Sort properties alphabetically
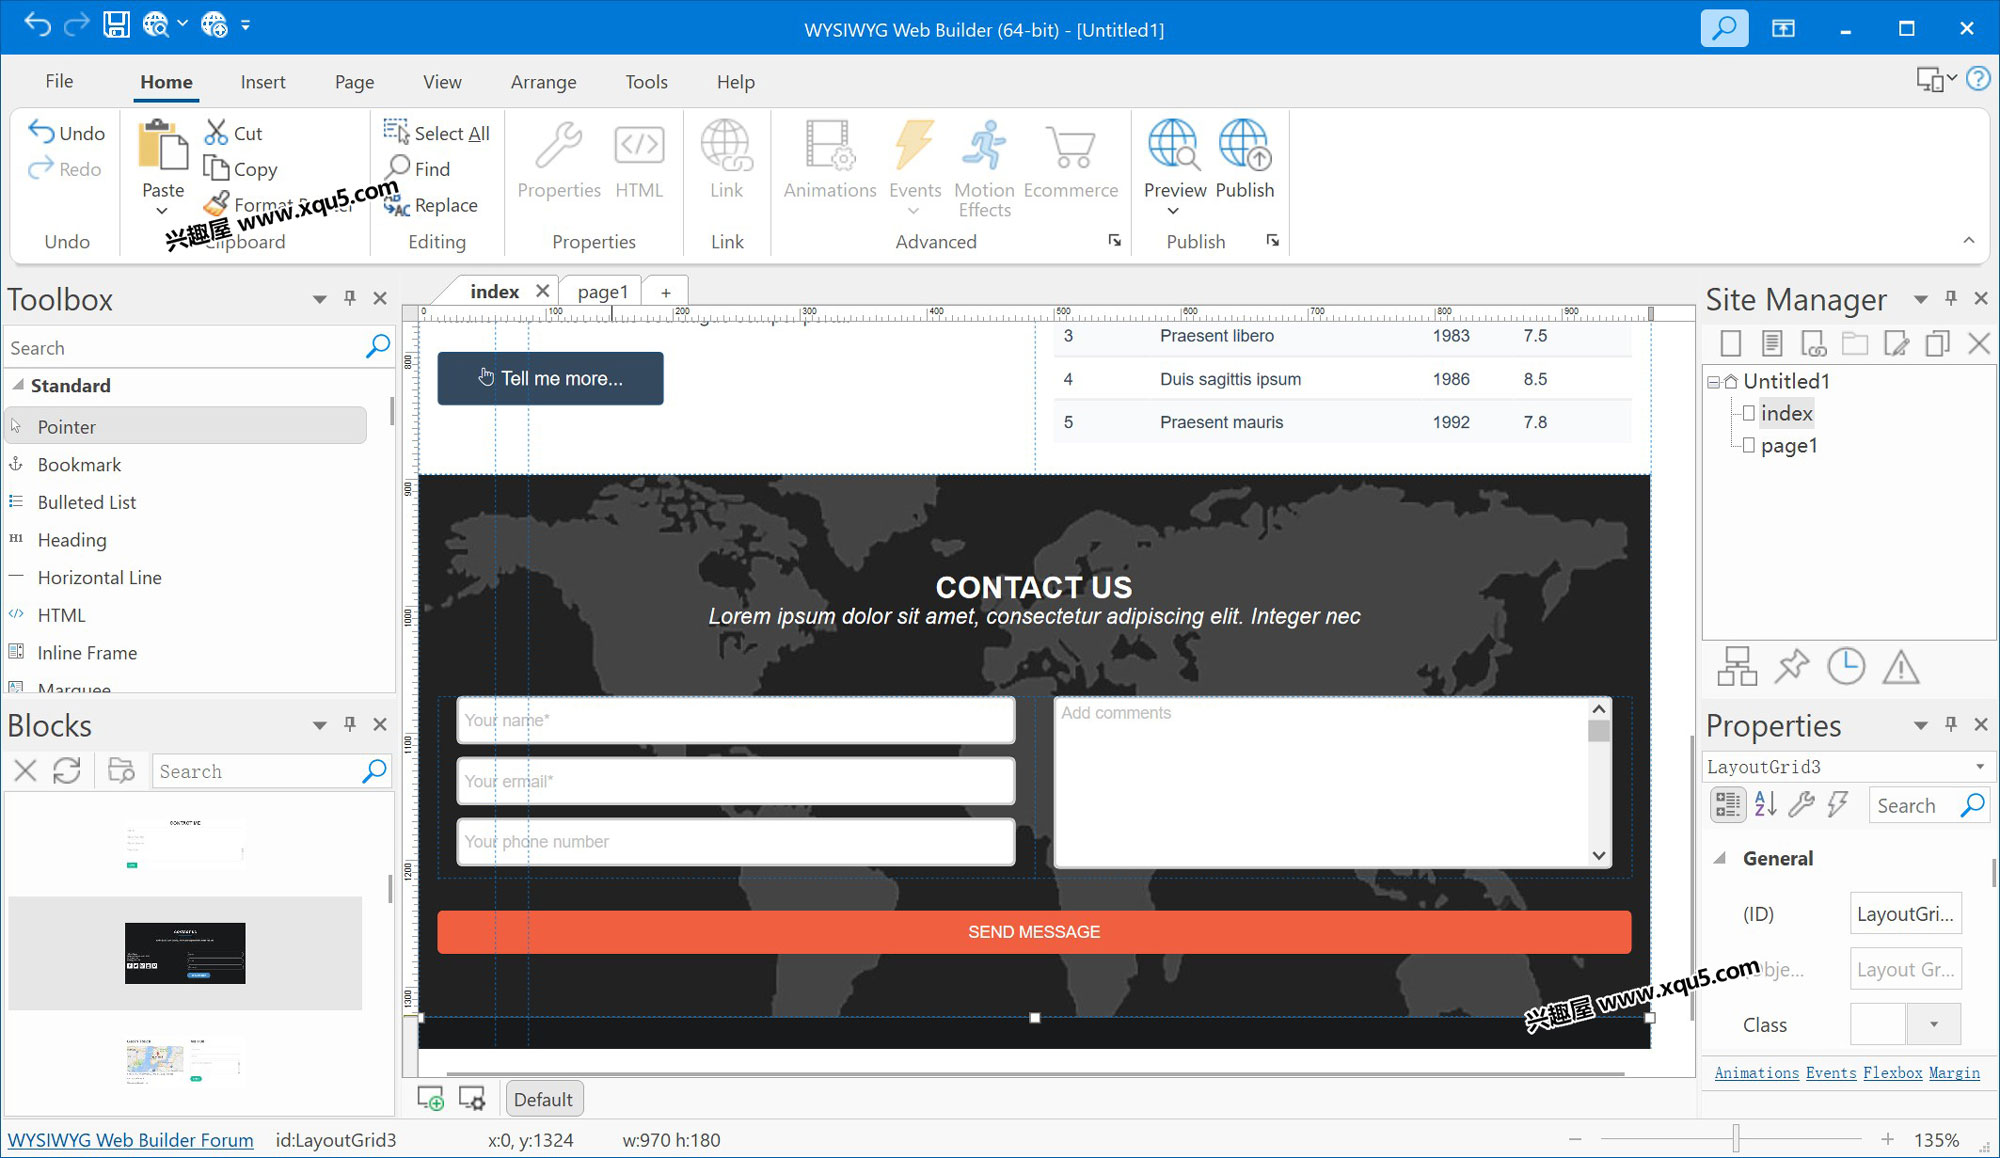 [x=1765, y=804]
